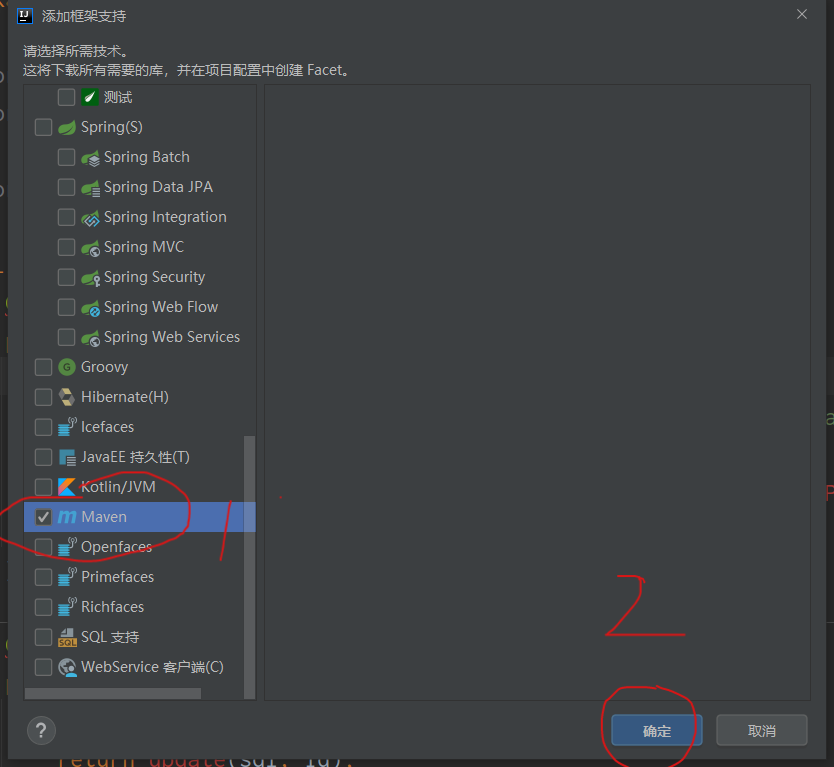Image resolution: width=834 pixels, height=767 pixels.
Task: Enable the Spring MVC checkbox
Action: tap(66, 247)
